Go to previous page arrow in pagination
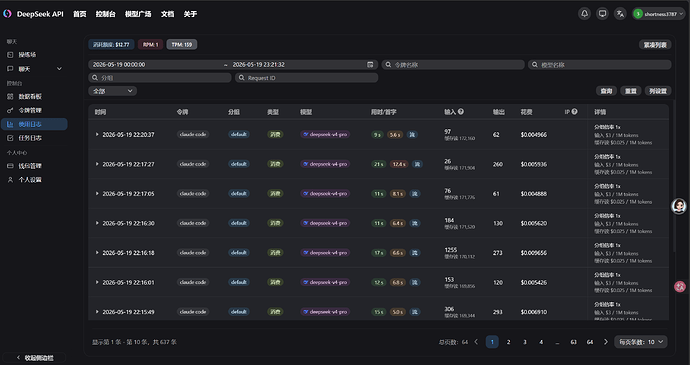The image size is (690, 365). pyautogui.click(x=476, y=342)
